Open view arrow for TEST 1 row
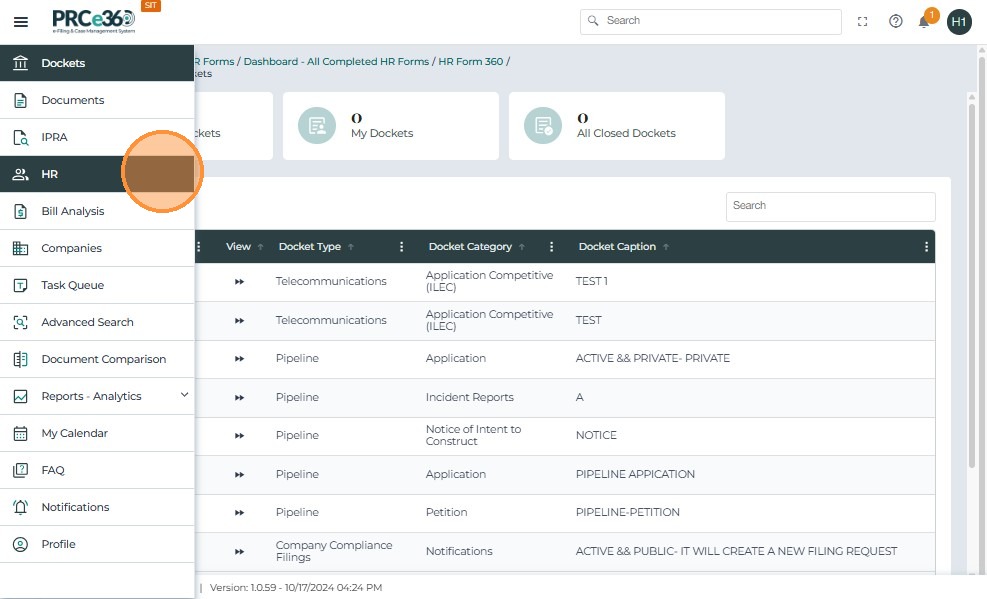The image size is (987, 599). tap(239, 282)
